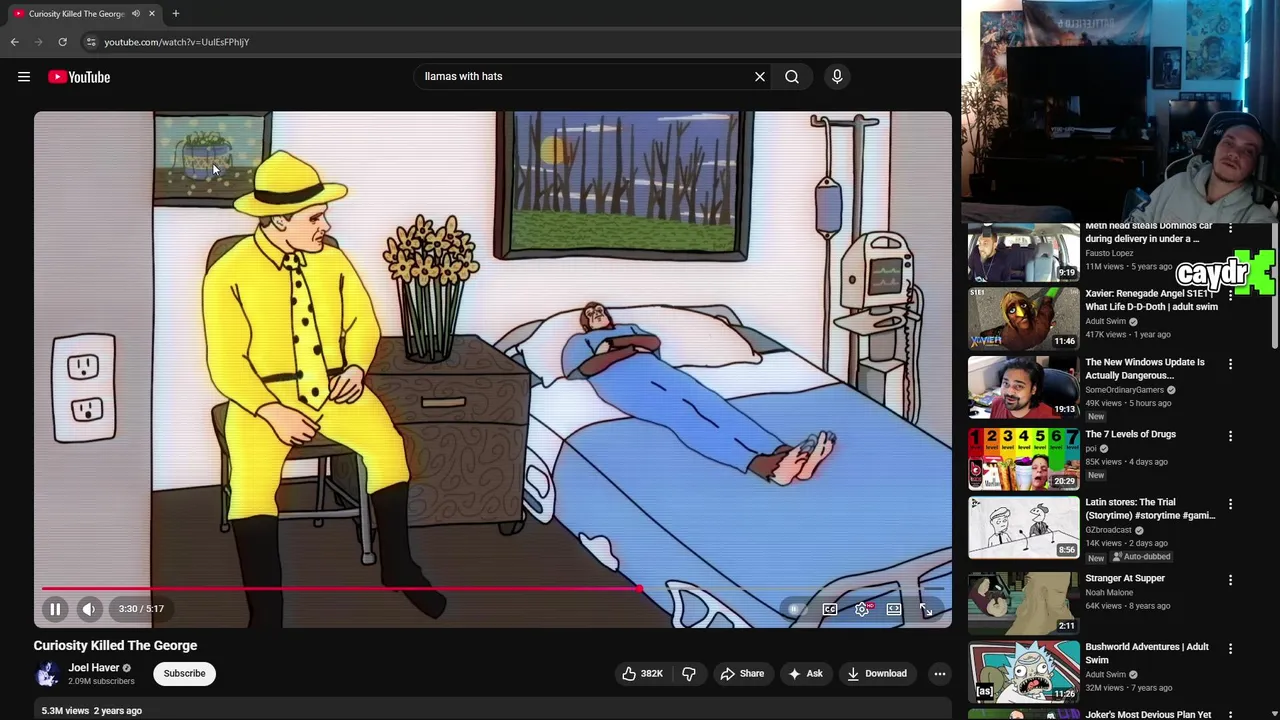Start voice search with the microphone icon

[837, 76]
